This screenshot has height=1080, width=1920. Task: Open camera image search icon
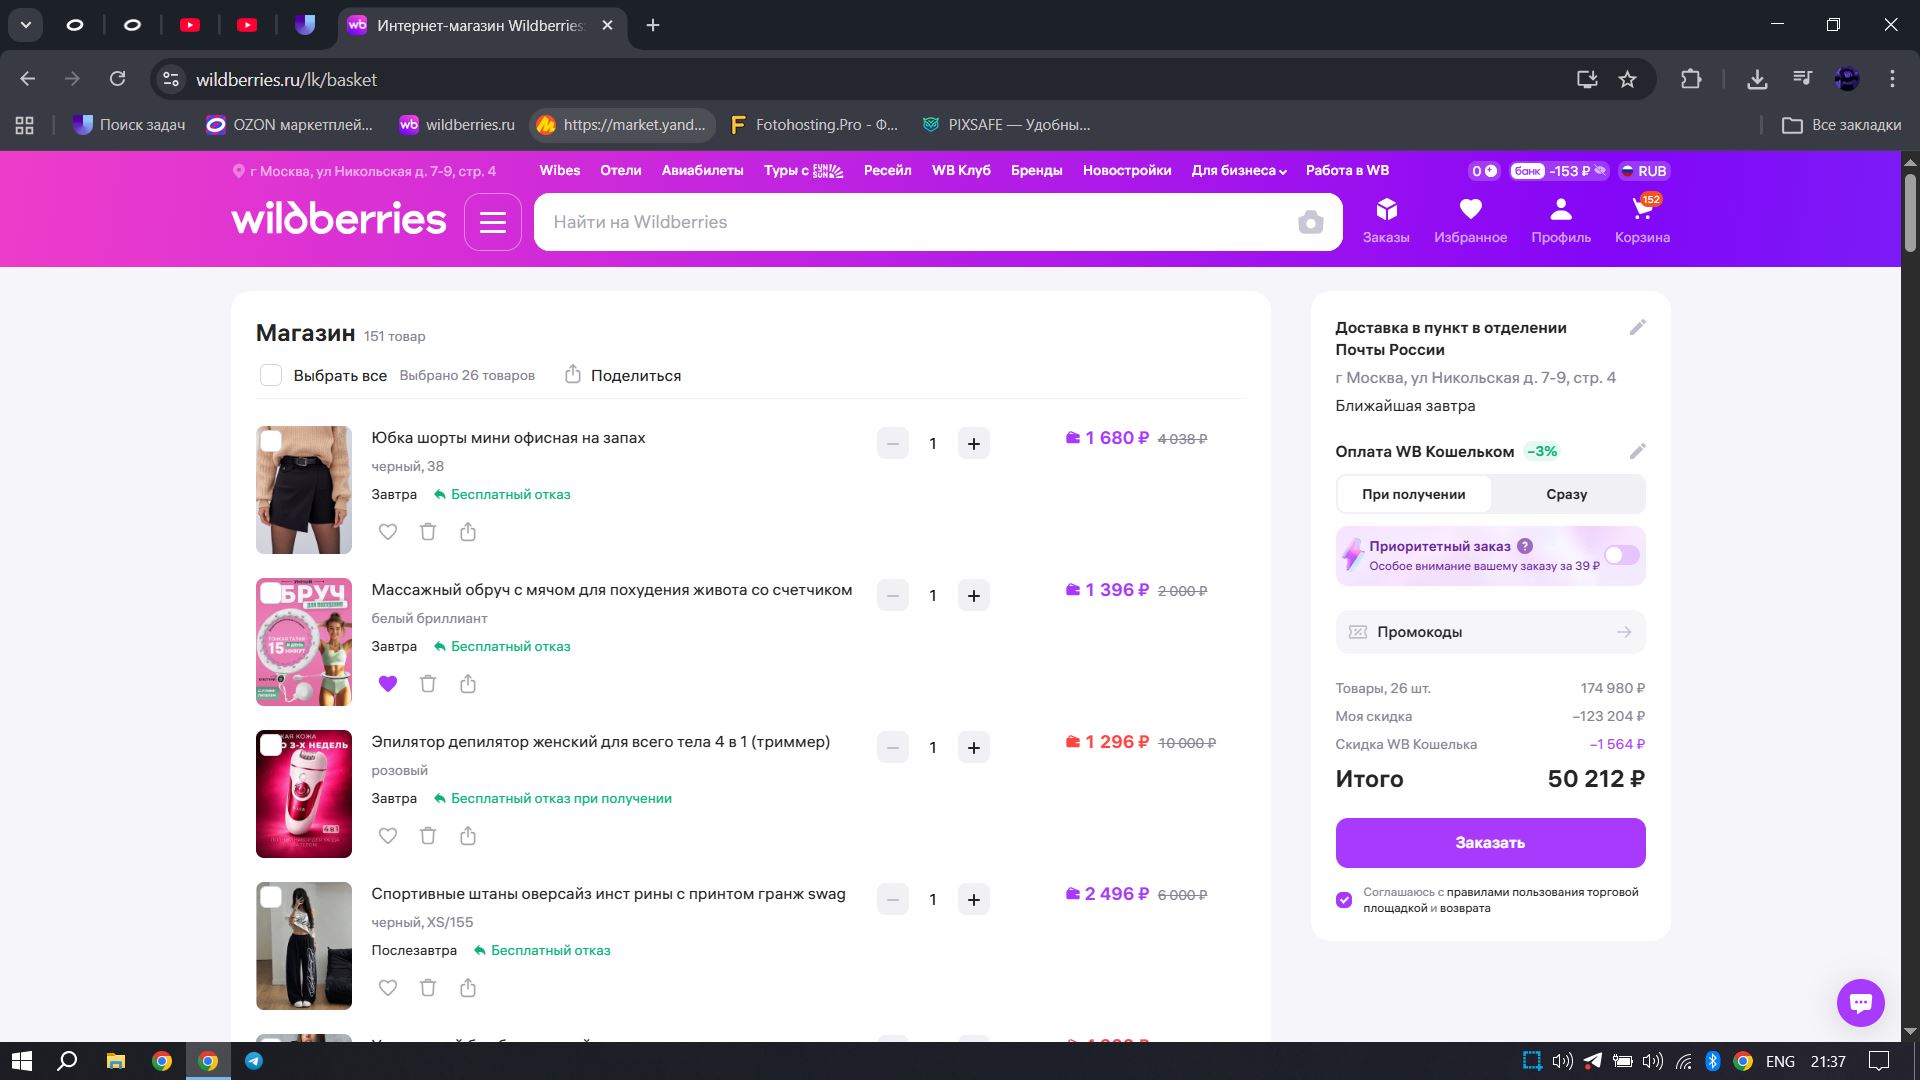pyautogui.click(x=1310, y=222)
